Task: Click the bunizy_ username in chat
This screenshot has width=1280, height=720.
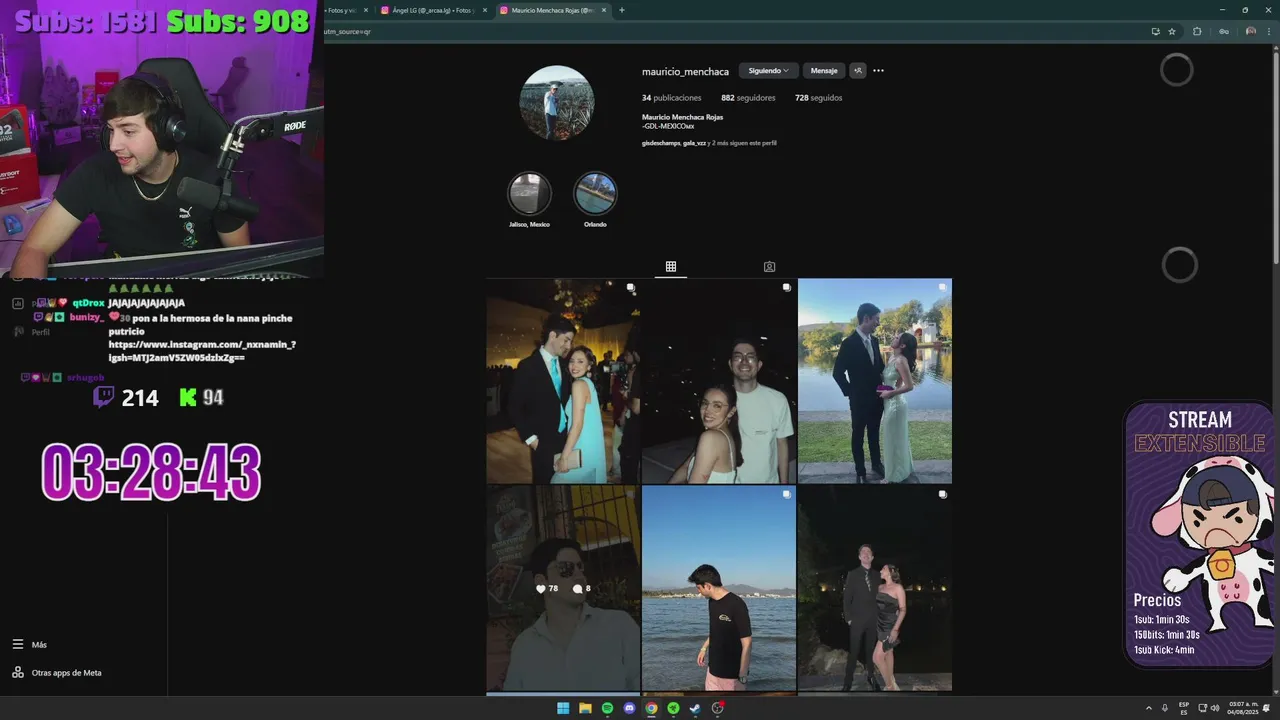Action: [x=86, y=318]
